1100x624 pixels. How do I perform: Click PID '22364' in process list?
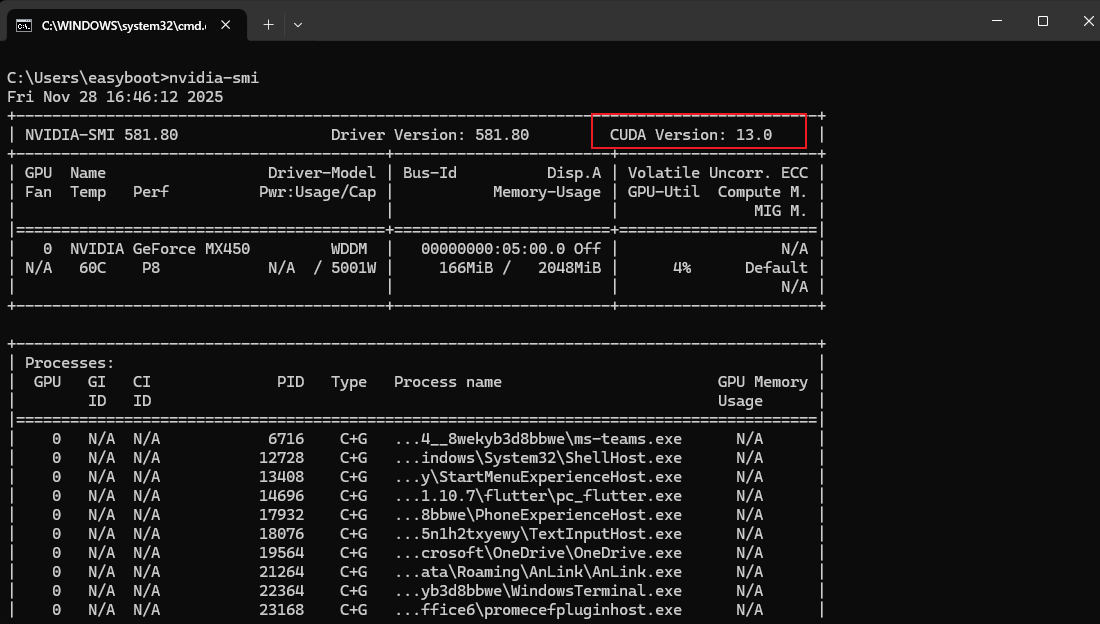[x=281, y=590]
